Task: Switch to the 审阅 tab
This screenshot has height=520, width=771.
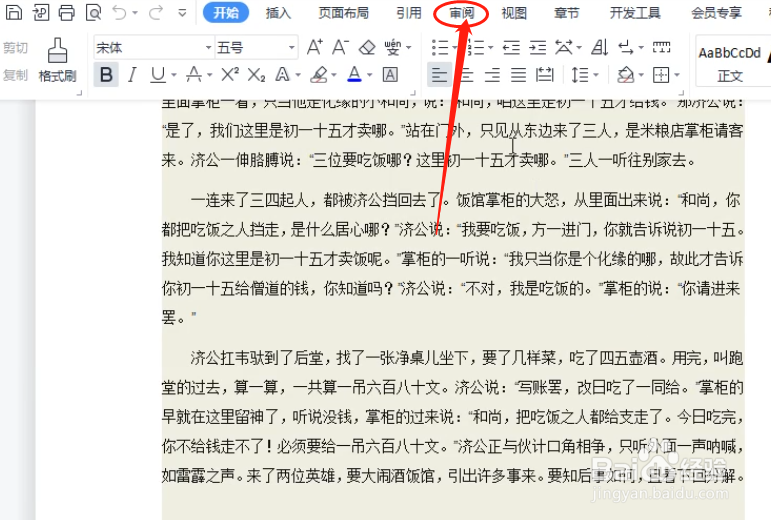Action: [462, 13]
